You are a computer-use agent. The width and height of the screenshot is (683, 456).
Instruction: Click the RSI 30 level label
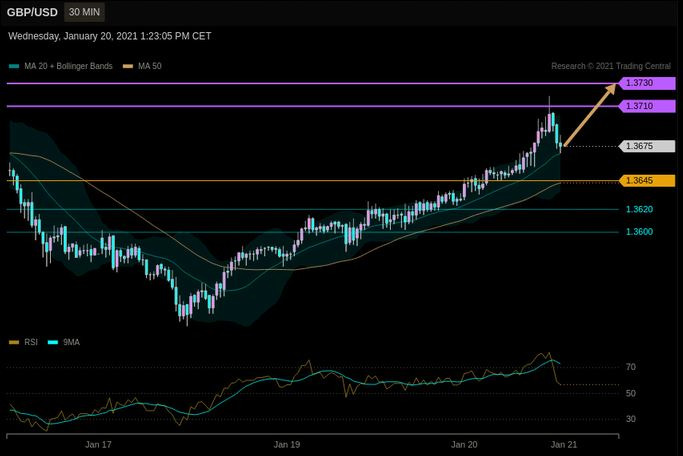(x=631, y=419)
